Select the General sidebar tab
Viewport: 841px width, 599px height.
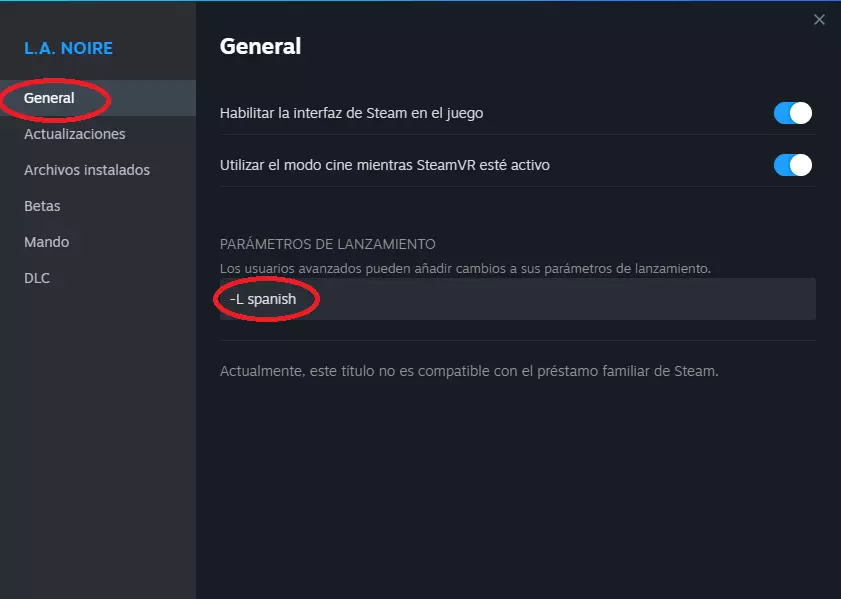click(50, 98)
